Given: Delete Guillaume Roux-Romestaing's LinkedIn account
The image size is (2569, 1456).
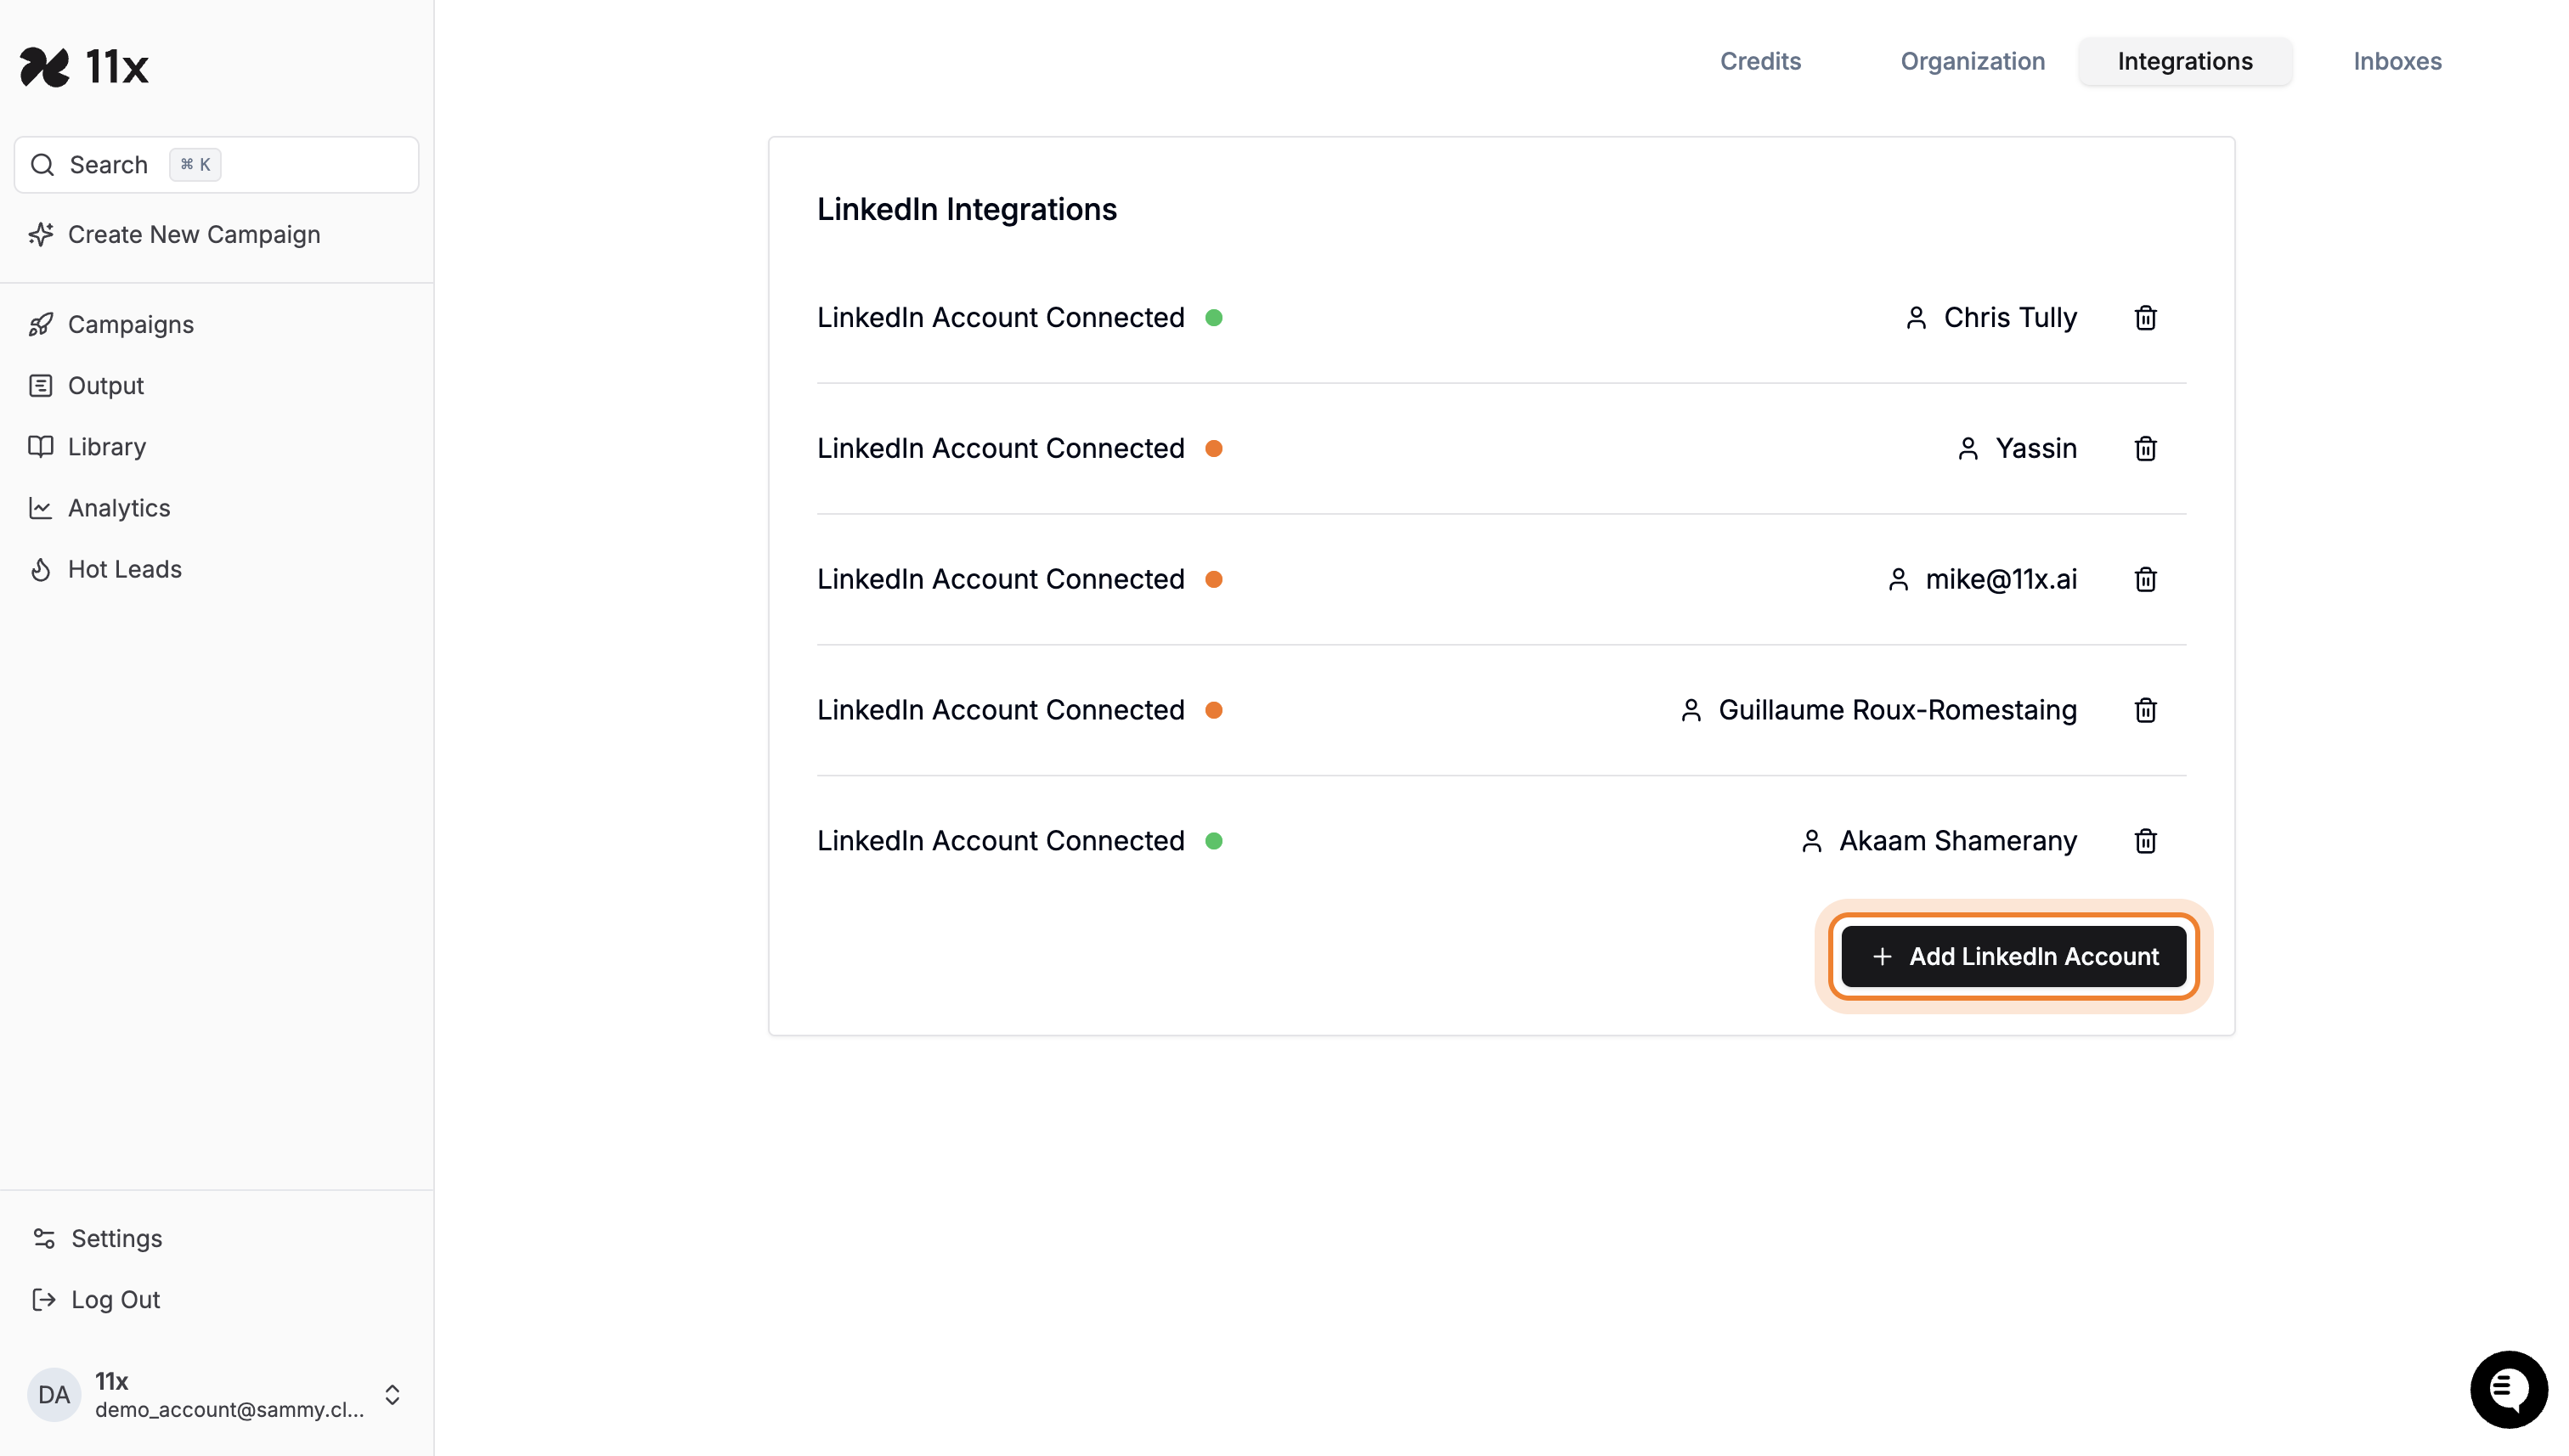Looking at the screenshot, I should [2145, 710].
